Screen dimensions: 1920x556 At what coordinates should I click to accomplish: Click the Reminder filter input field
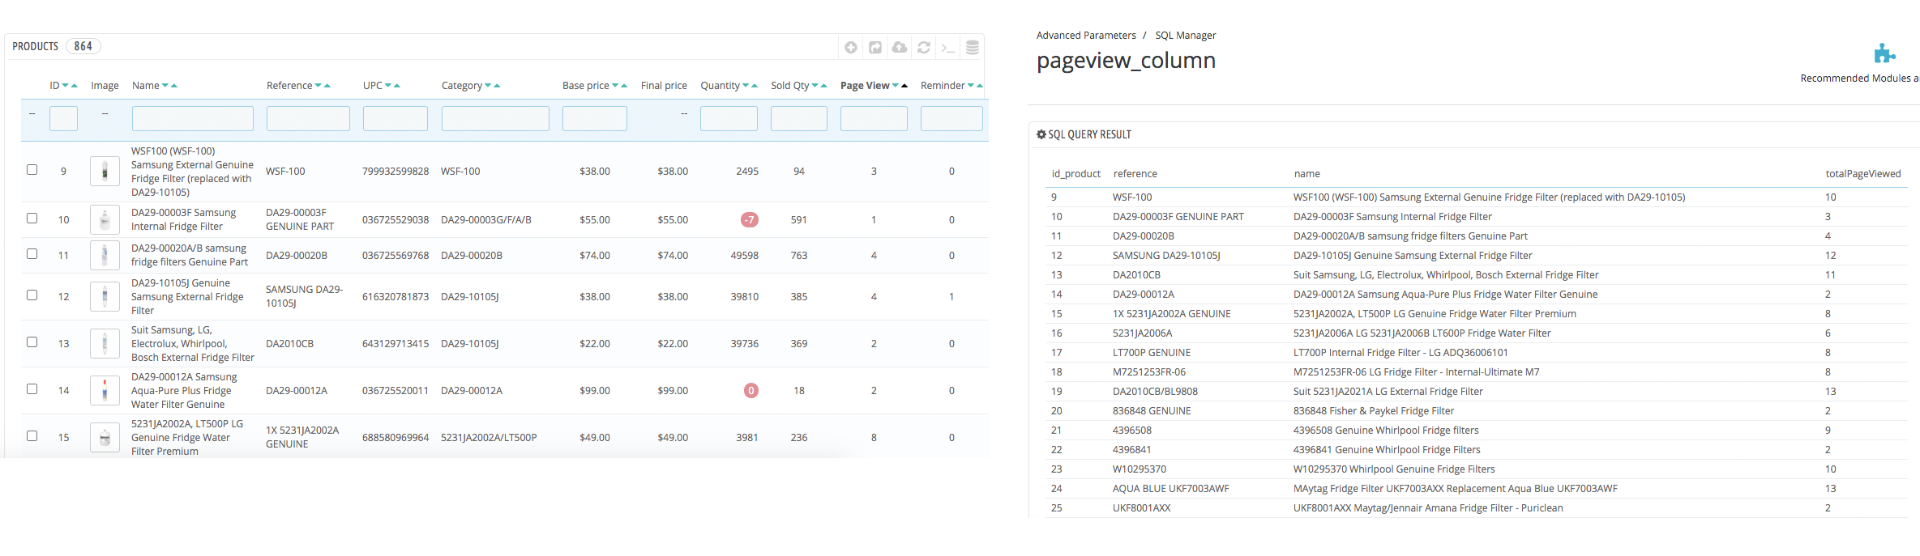tap(952, 118)
